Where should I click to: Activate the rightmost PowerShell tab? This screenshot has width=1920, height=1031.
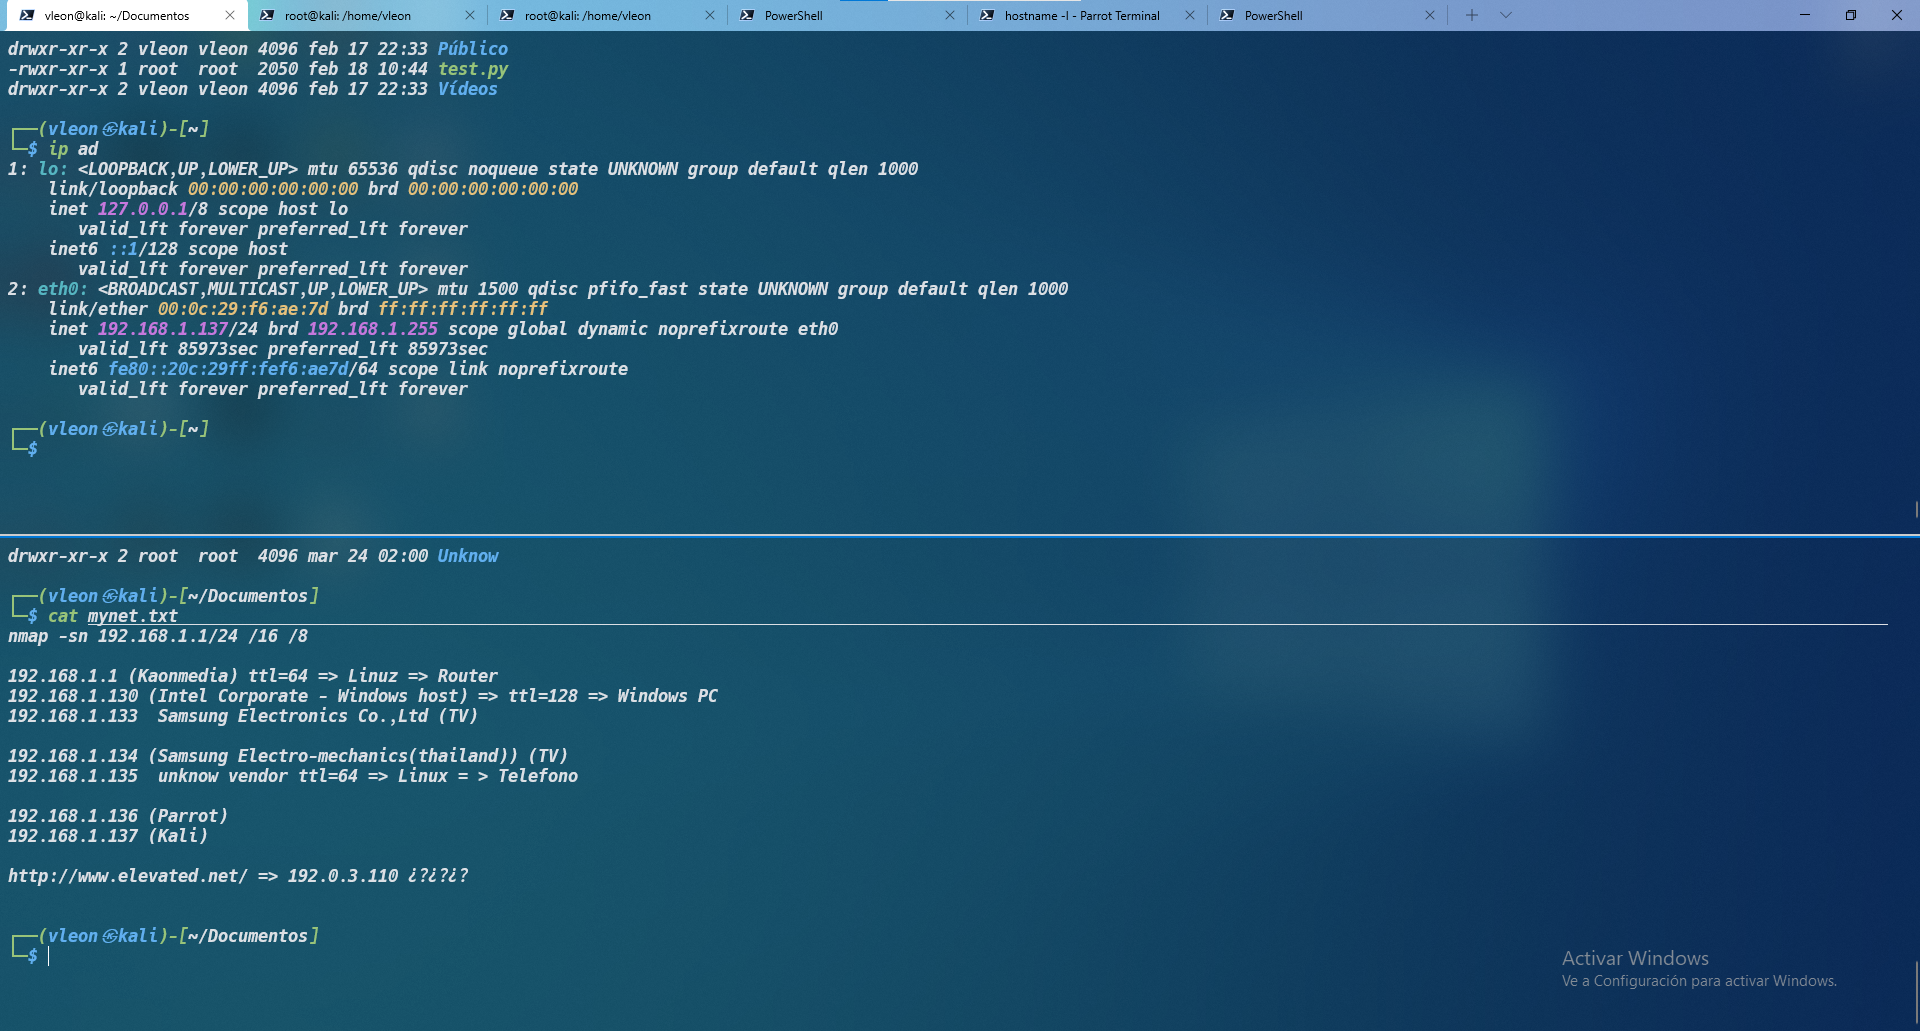(1273, 16)
